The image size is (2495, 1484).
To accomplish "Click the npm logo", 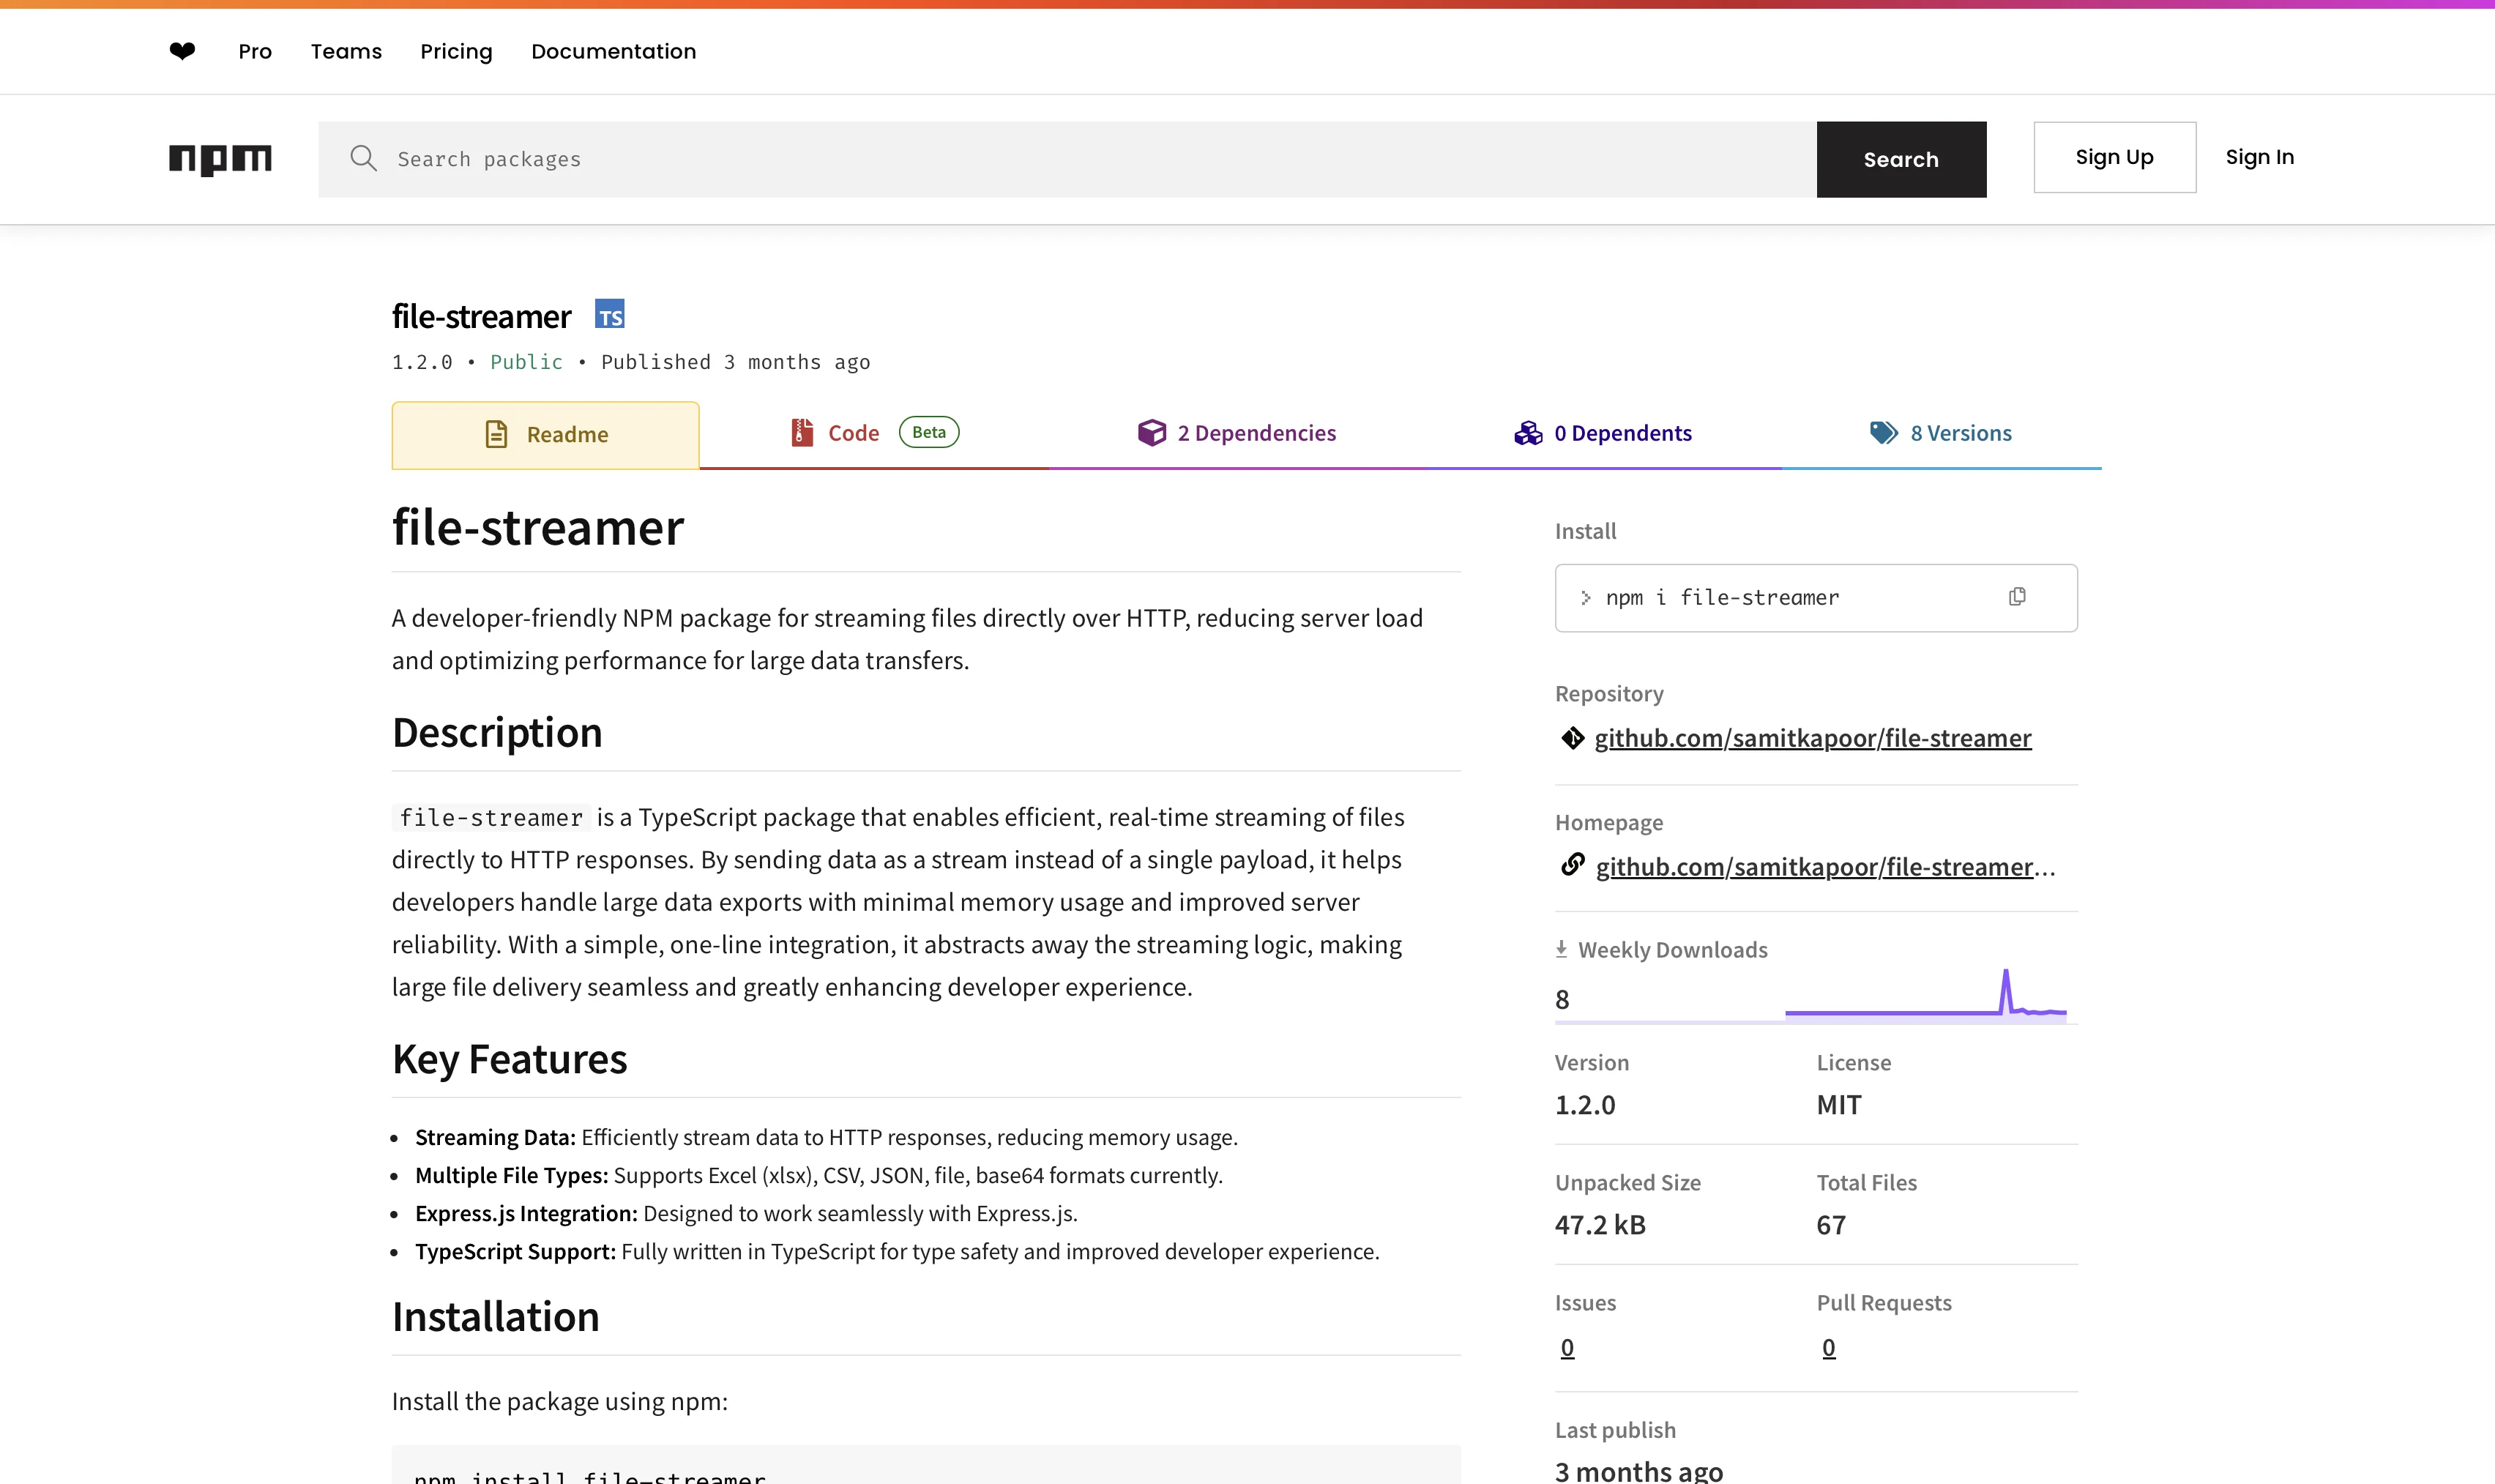I will (220, 159).
